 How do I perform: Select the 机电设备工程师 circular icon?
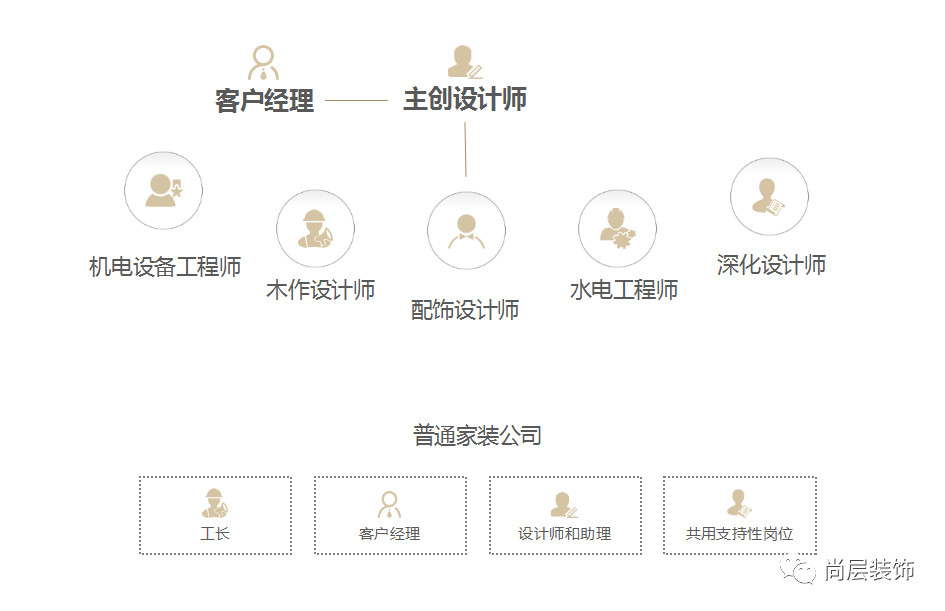(x=163, y=190)
